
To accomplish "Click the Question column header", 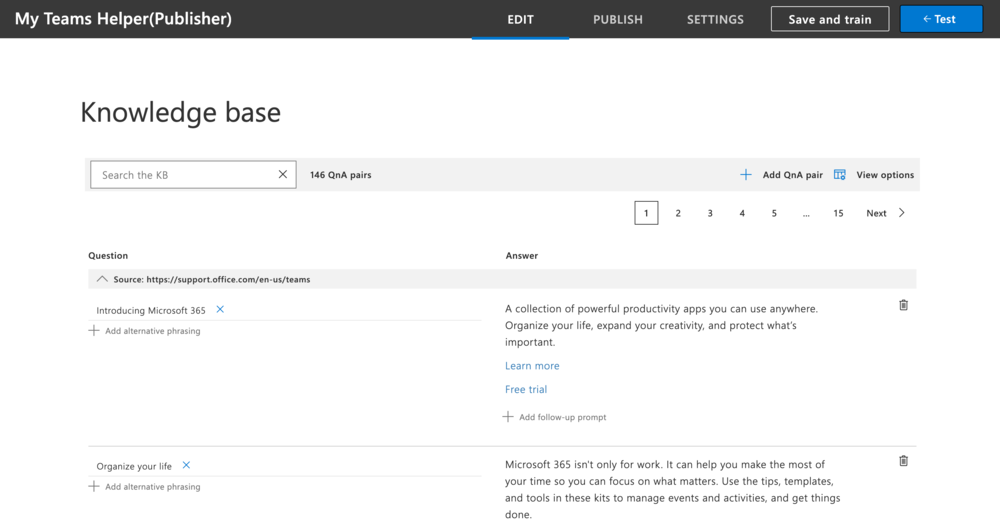I will (x=108, y=255).
